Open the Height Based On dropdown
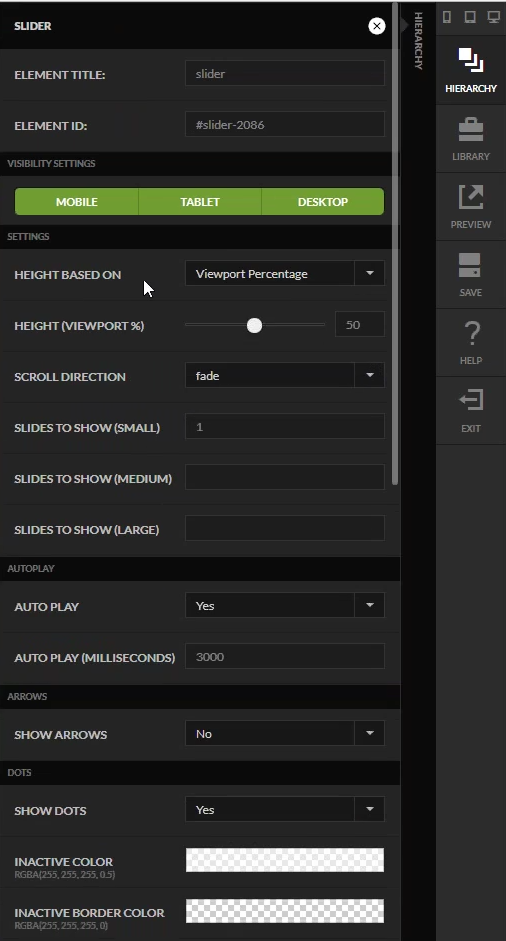Screen dimensions: 506x941 [x=285, y=274]
